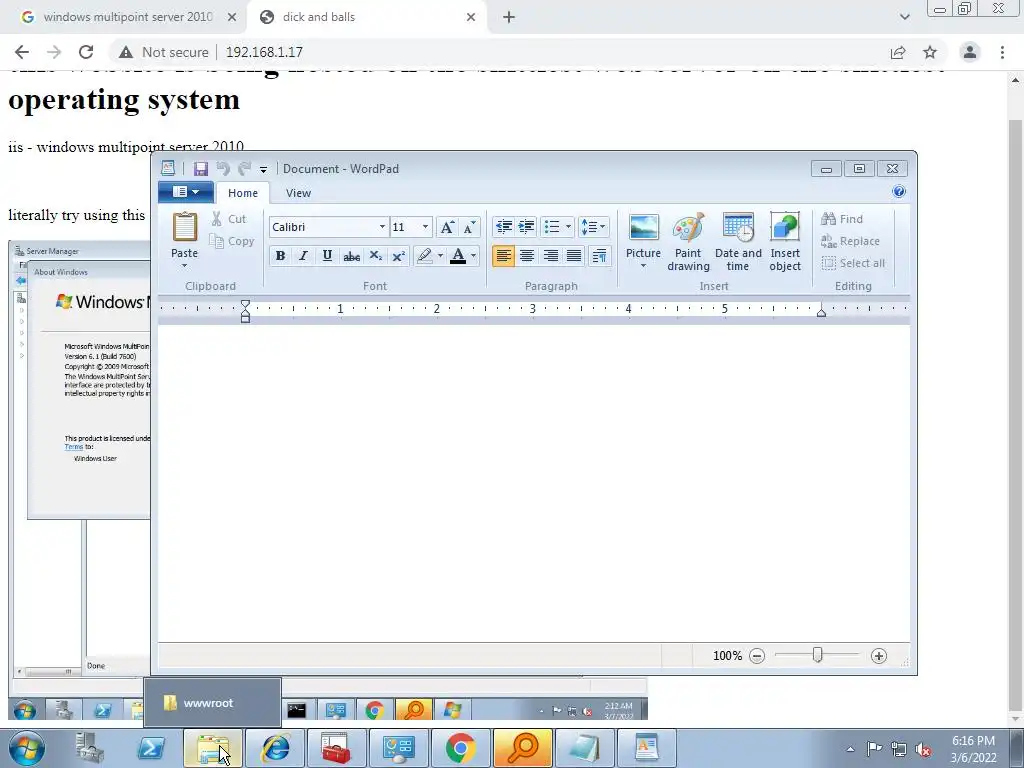Image resolution: width=1024 pixels, height=768 pixels.
Task: Click Find in Editing group
Action: pos(842,219)
